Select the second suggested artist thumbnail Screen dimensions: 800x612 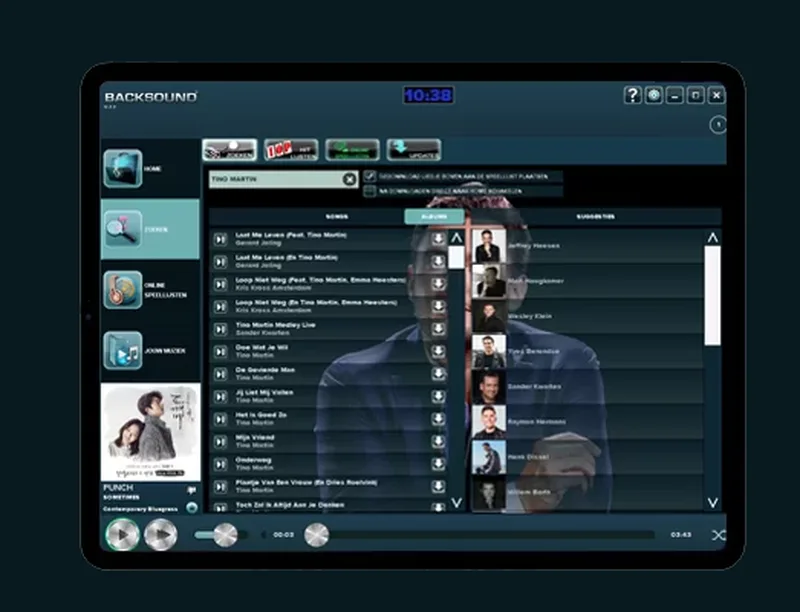(489, 281)
